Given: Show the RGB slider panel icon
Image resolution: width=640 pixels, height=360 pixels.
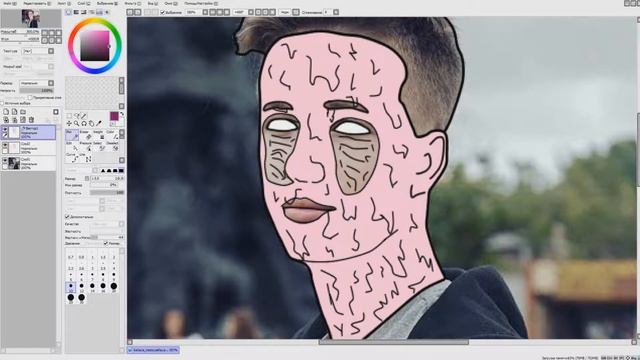Looking at the screenshot, I should [76, 13].
